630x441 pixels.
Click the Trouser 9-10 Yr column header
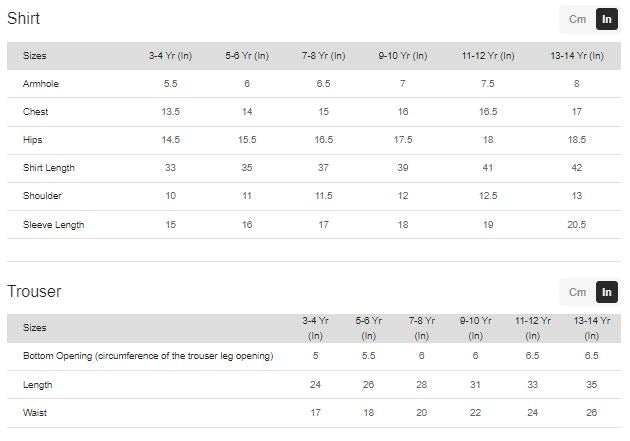point(476,328)
